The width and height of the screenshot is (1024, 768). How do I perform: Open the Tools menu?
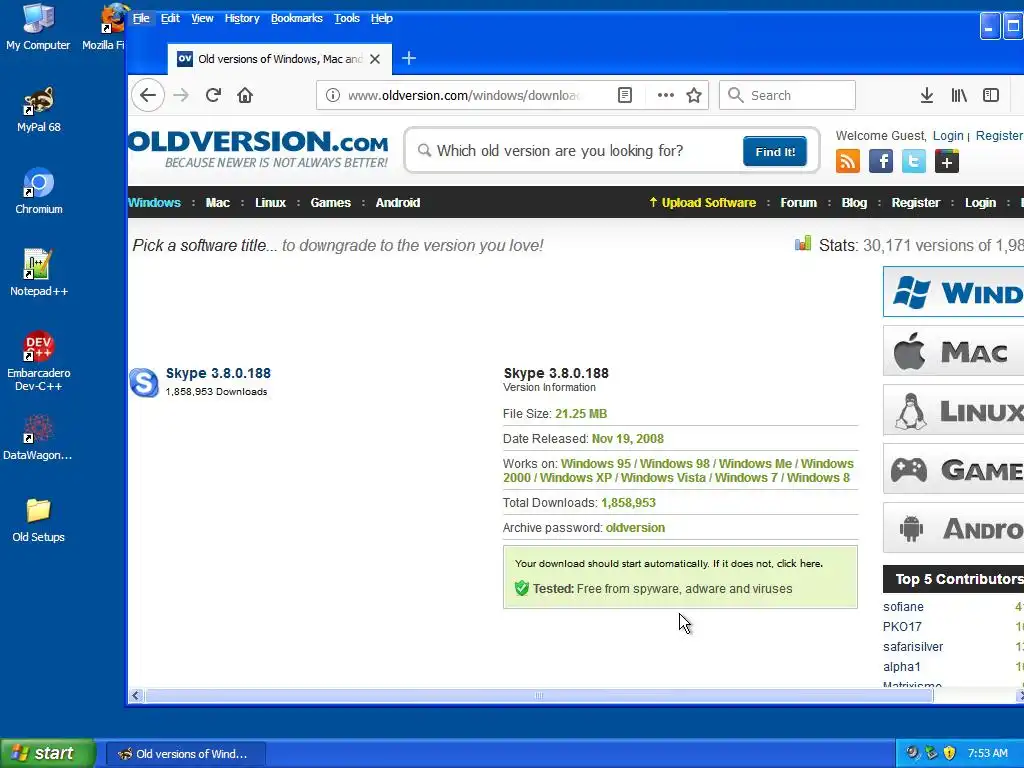347,18
